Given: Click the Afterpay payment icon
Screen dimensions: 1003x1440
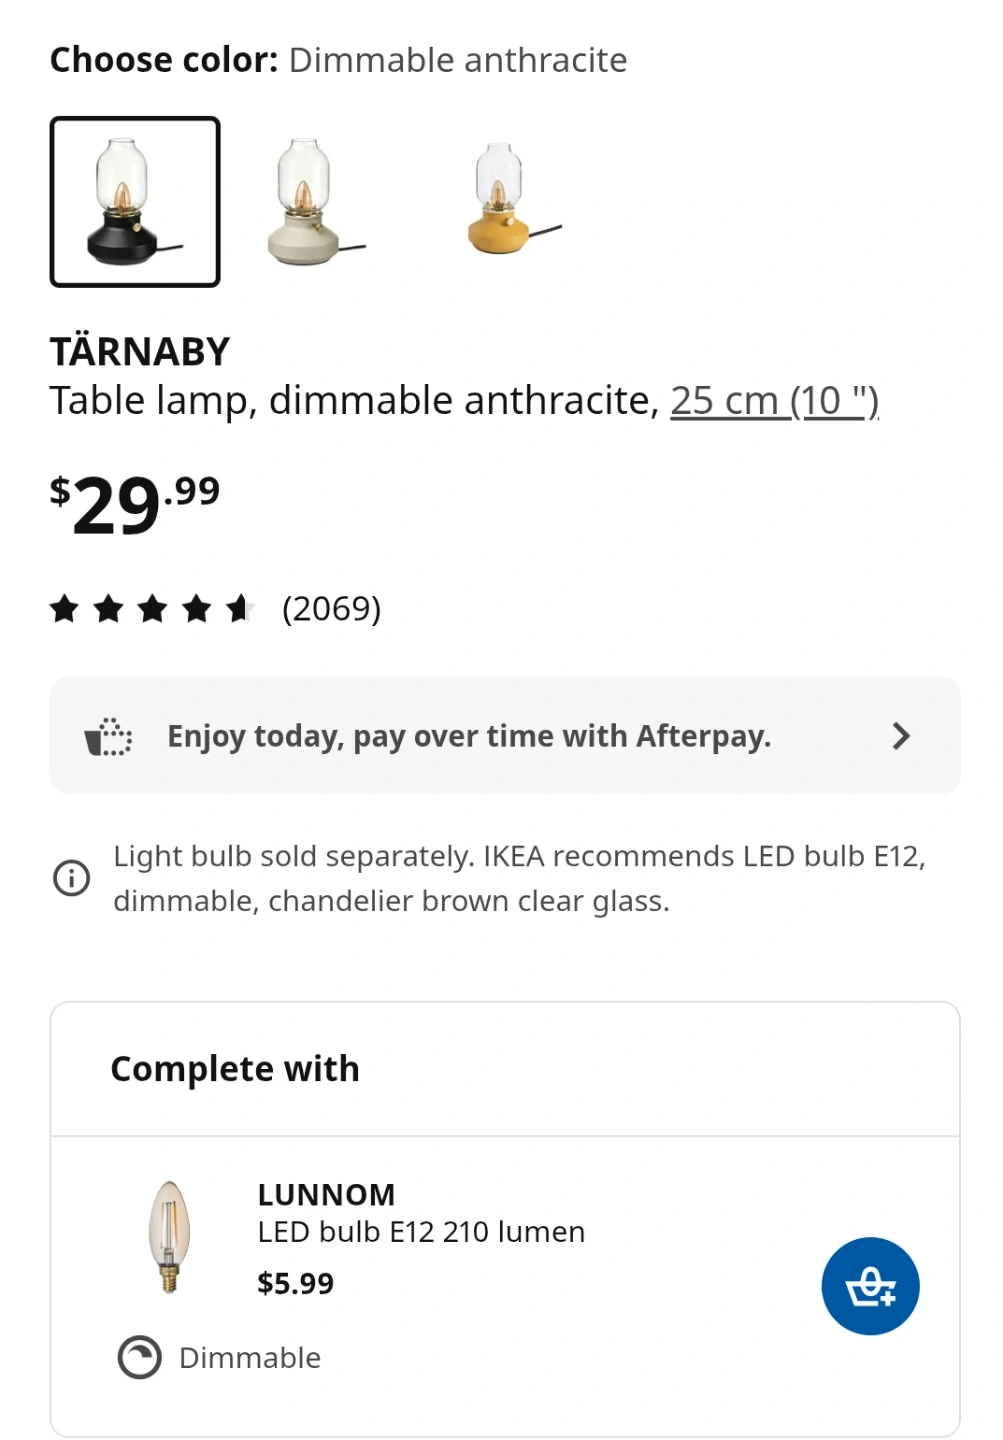Looking at the screenshot, I should click(x=108, y=737).
